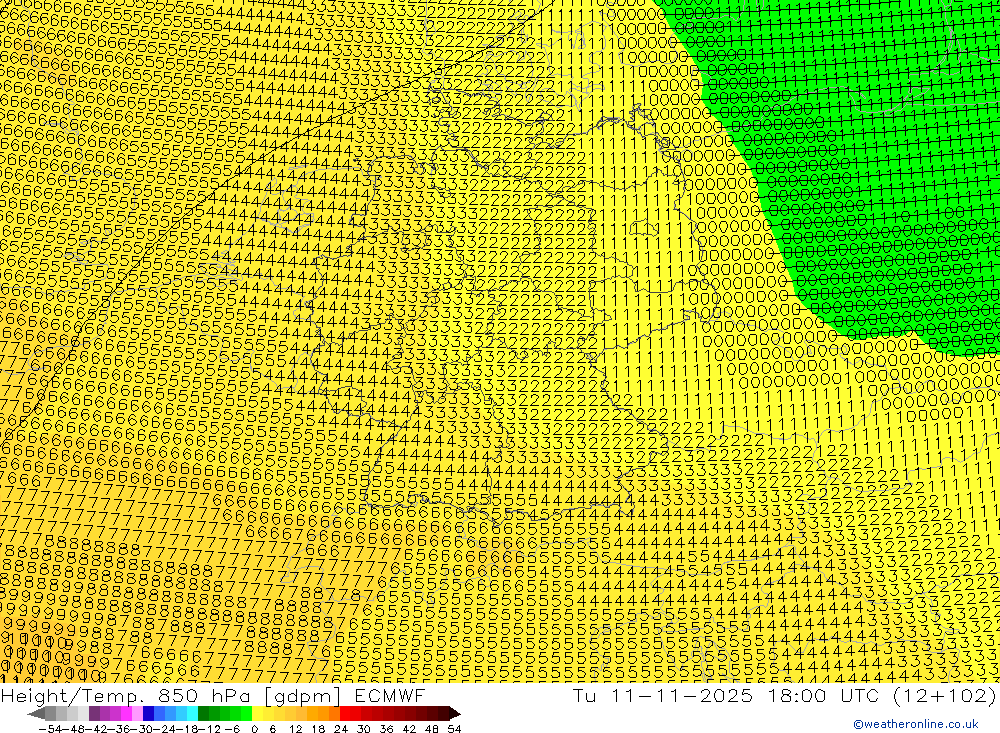
Task: Click the '12' legend value under orange-yellow
Action: click(x=296, y=729)
